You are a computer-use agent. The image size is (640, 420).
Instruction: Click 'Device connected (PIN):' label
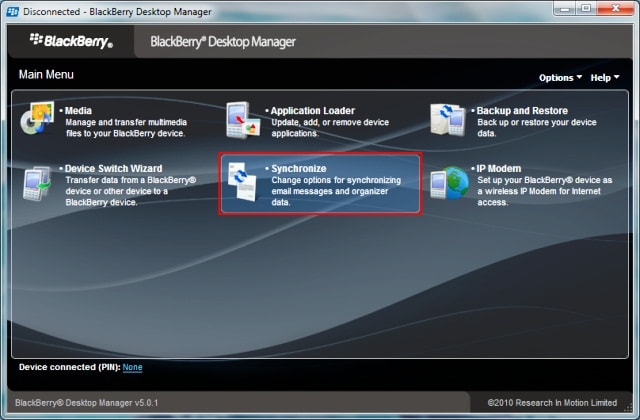click(x=70, y=367)
